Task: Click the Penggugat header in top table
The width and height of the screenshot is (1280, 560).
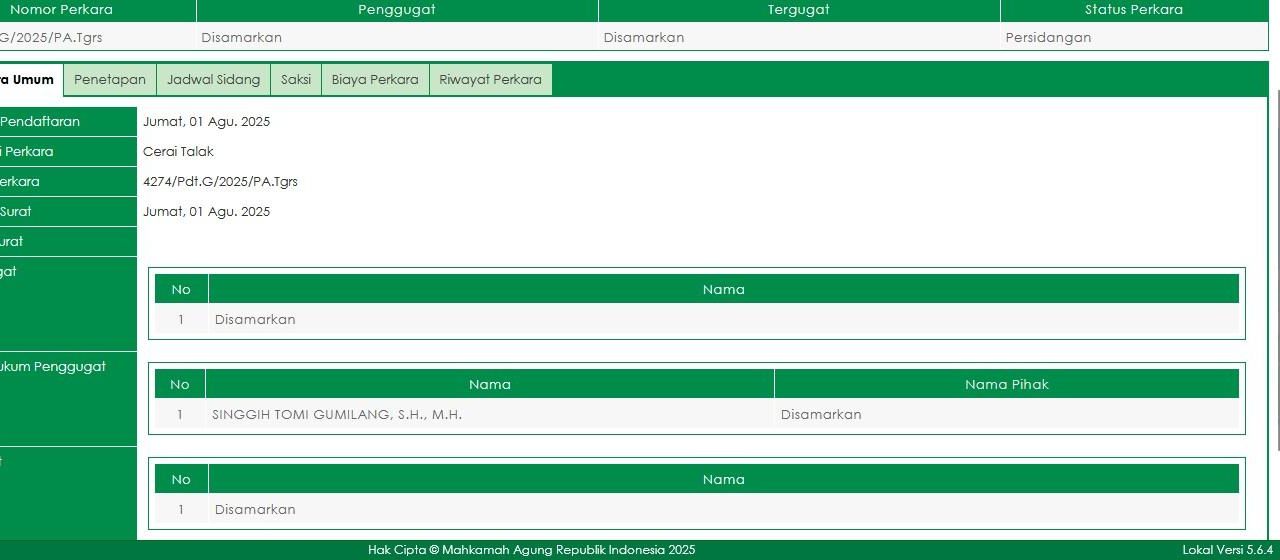Action: [397, 10]
